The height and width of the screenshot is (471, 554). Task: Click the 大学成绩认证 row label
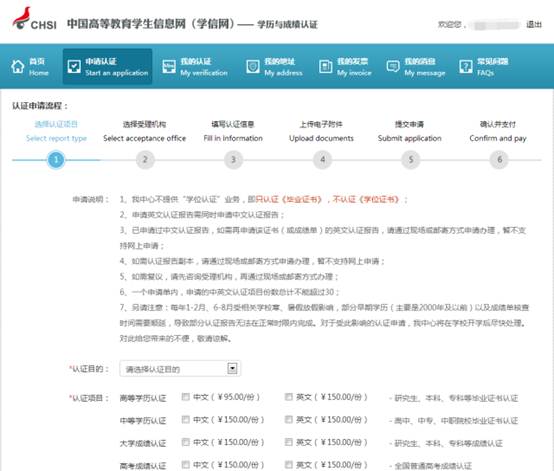[143, 443]
